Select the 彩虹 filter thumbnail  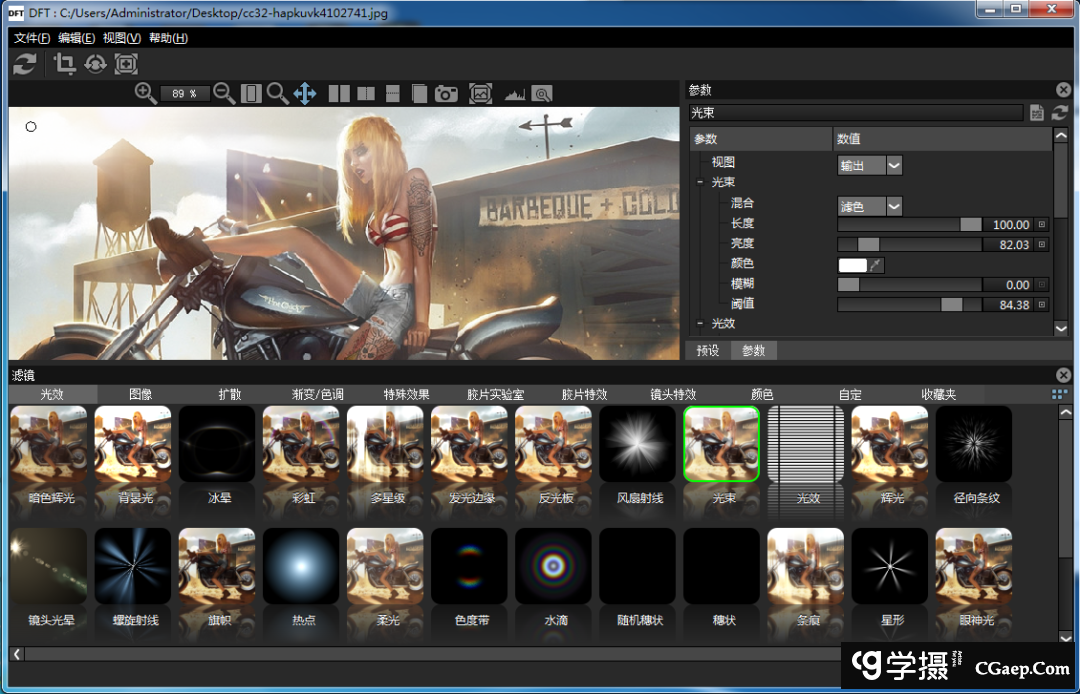point(301,443)
